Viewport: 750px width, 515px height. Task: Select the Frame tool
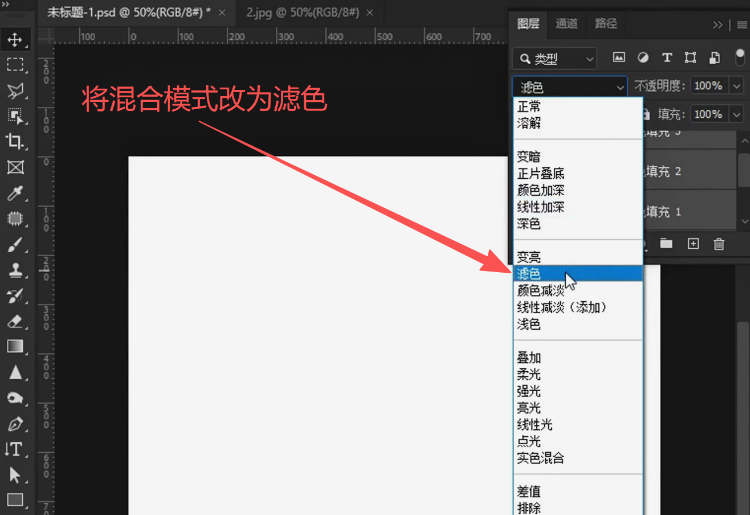15,167
